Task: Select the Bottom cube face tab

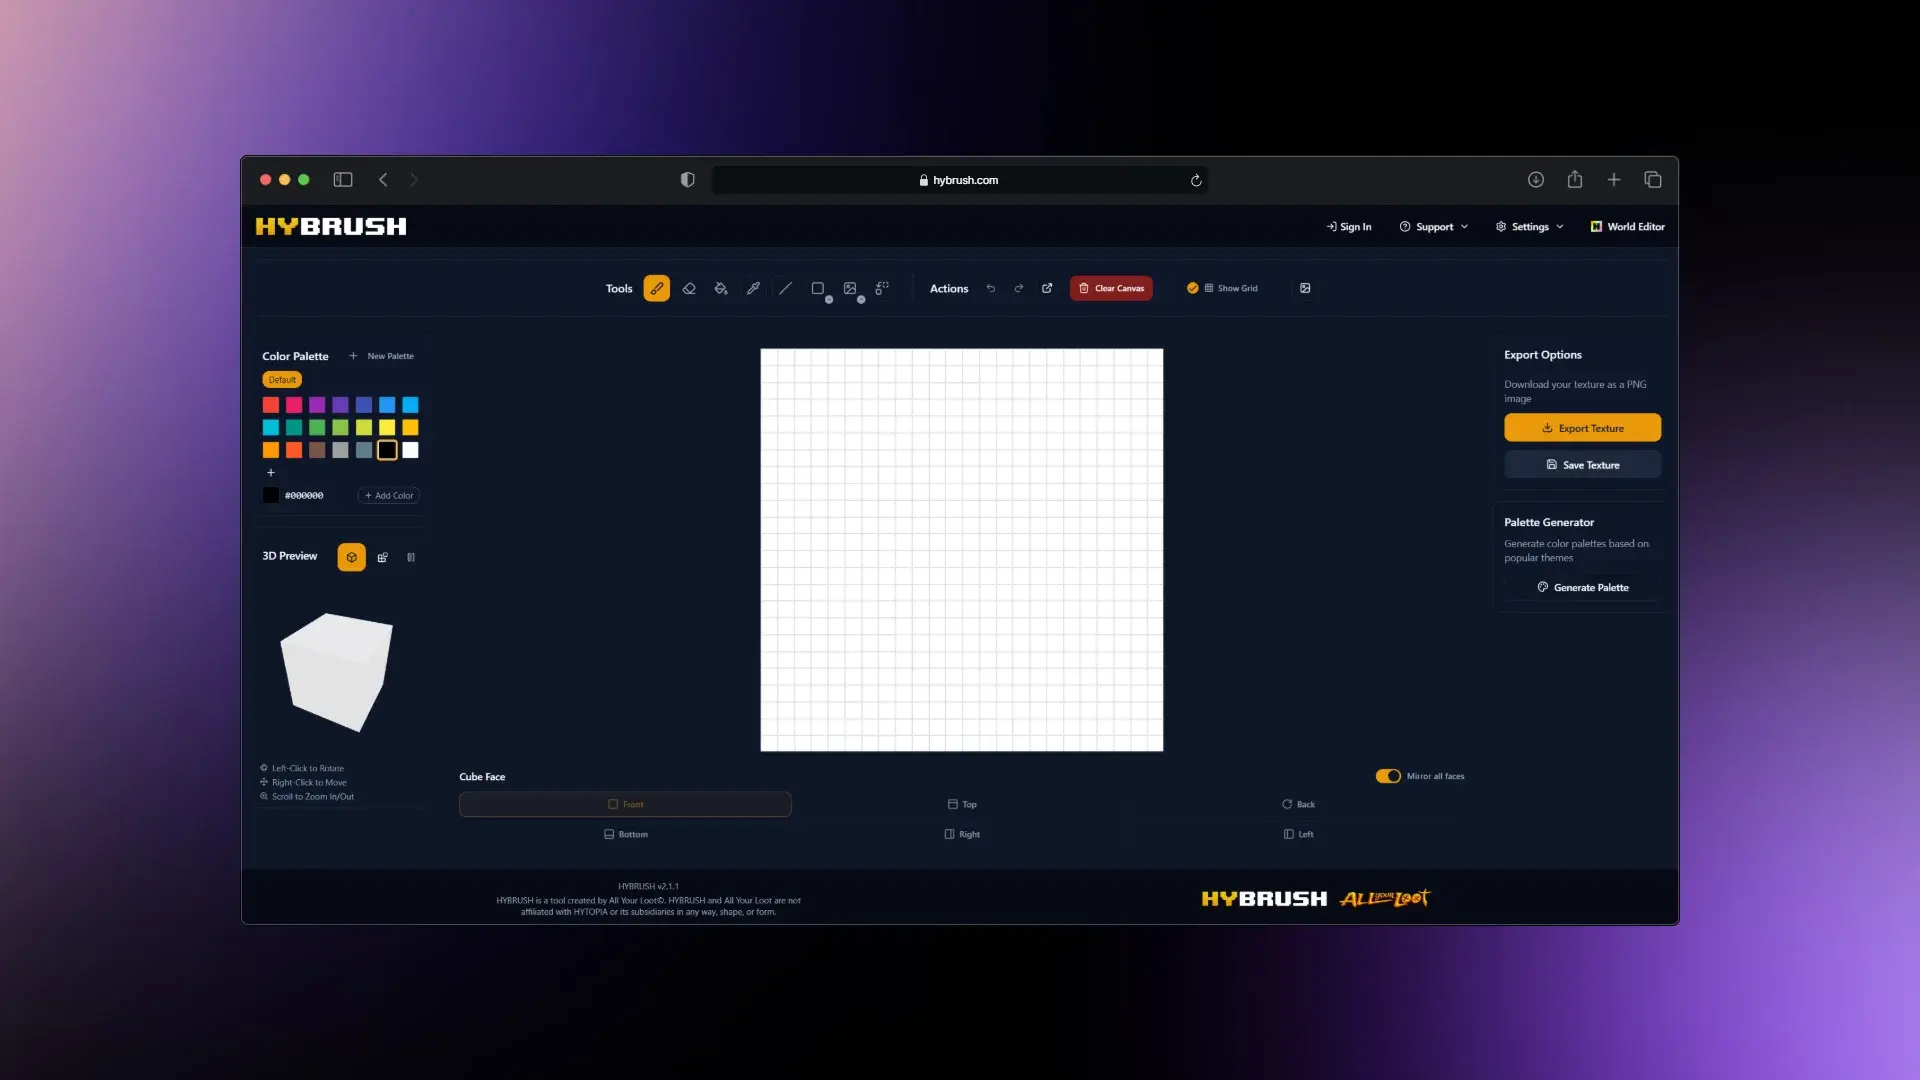Action: (625, 833)
